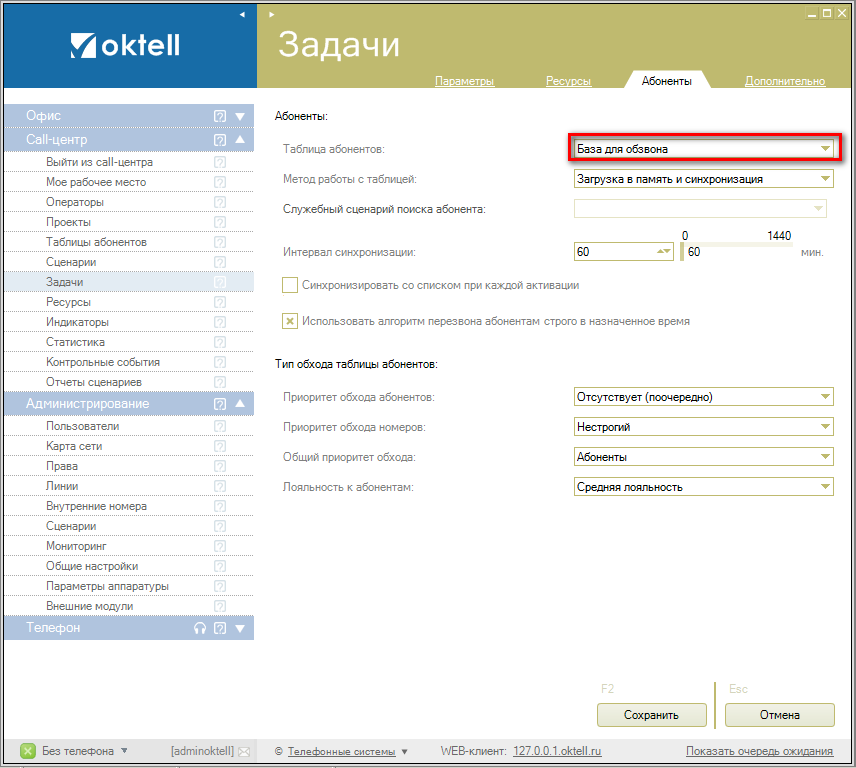Click help icon beside Проекты

[x=219, y=222]
